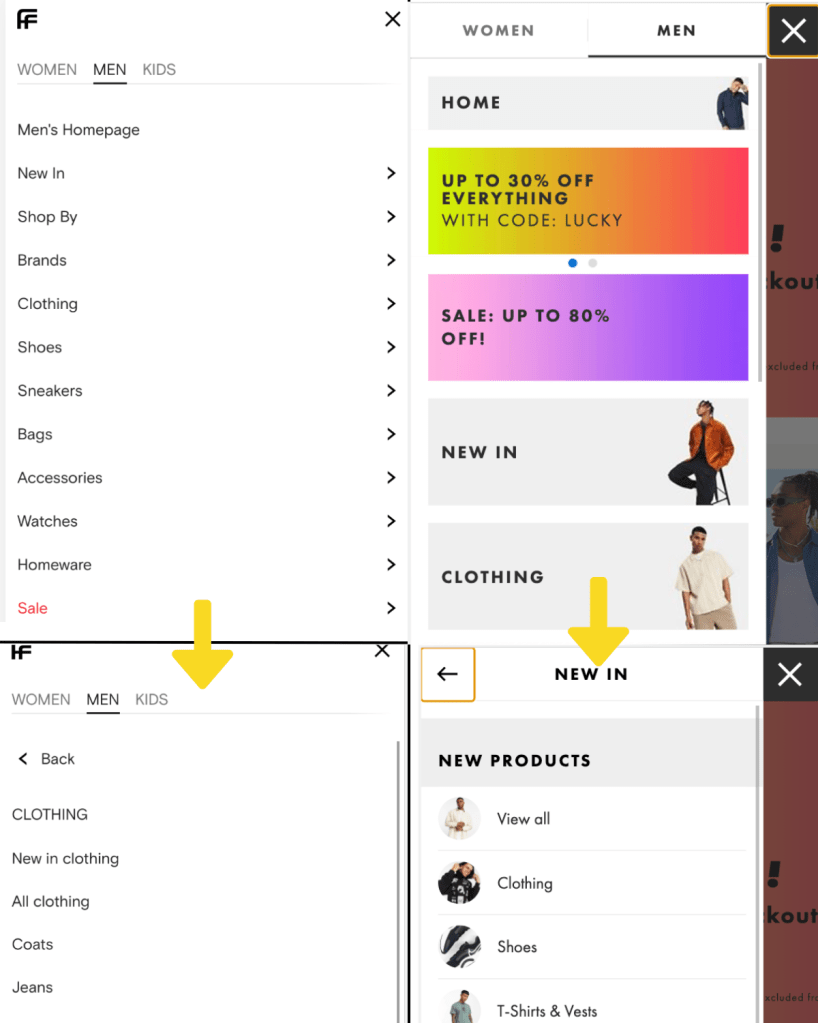Close the top-left navigation menu with X
This screenshot has height=1023, width=818.
pyautogui.click(x=393, y=20)
